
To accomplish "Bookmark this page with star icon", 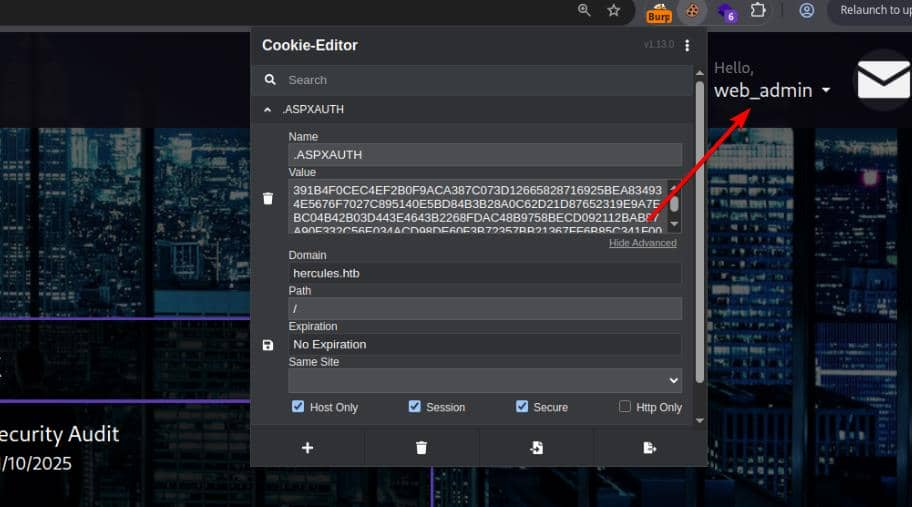I will (x=614, y=11).
